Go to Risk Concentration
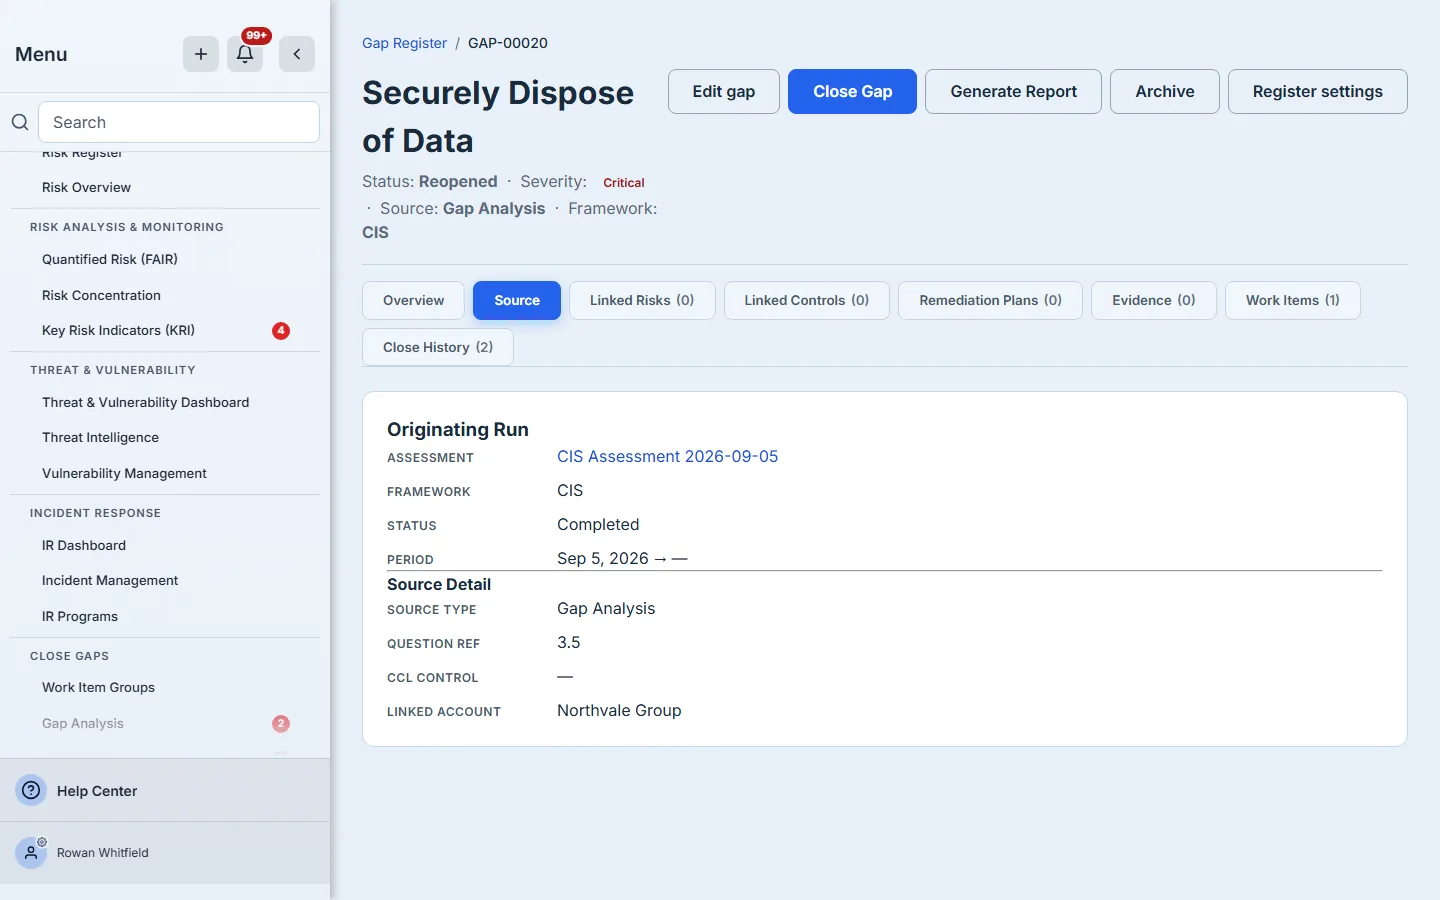Viewport: 1440px width, 900px height. (101, 295)
